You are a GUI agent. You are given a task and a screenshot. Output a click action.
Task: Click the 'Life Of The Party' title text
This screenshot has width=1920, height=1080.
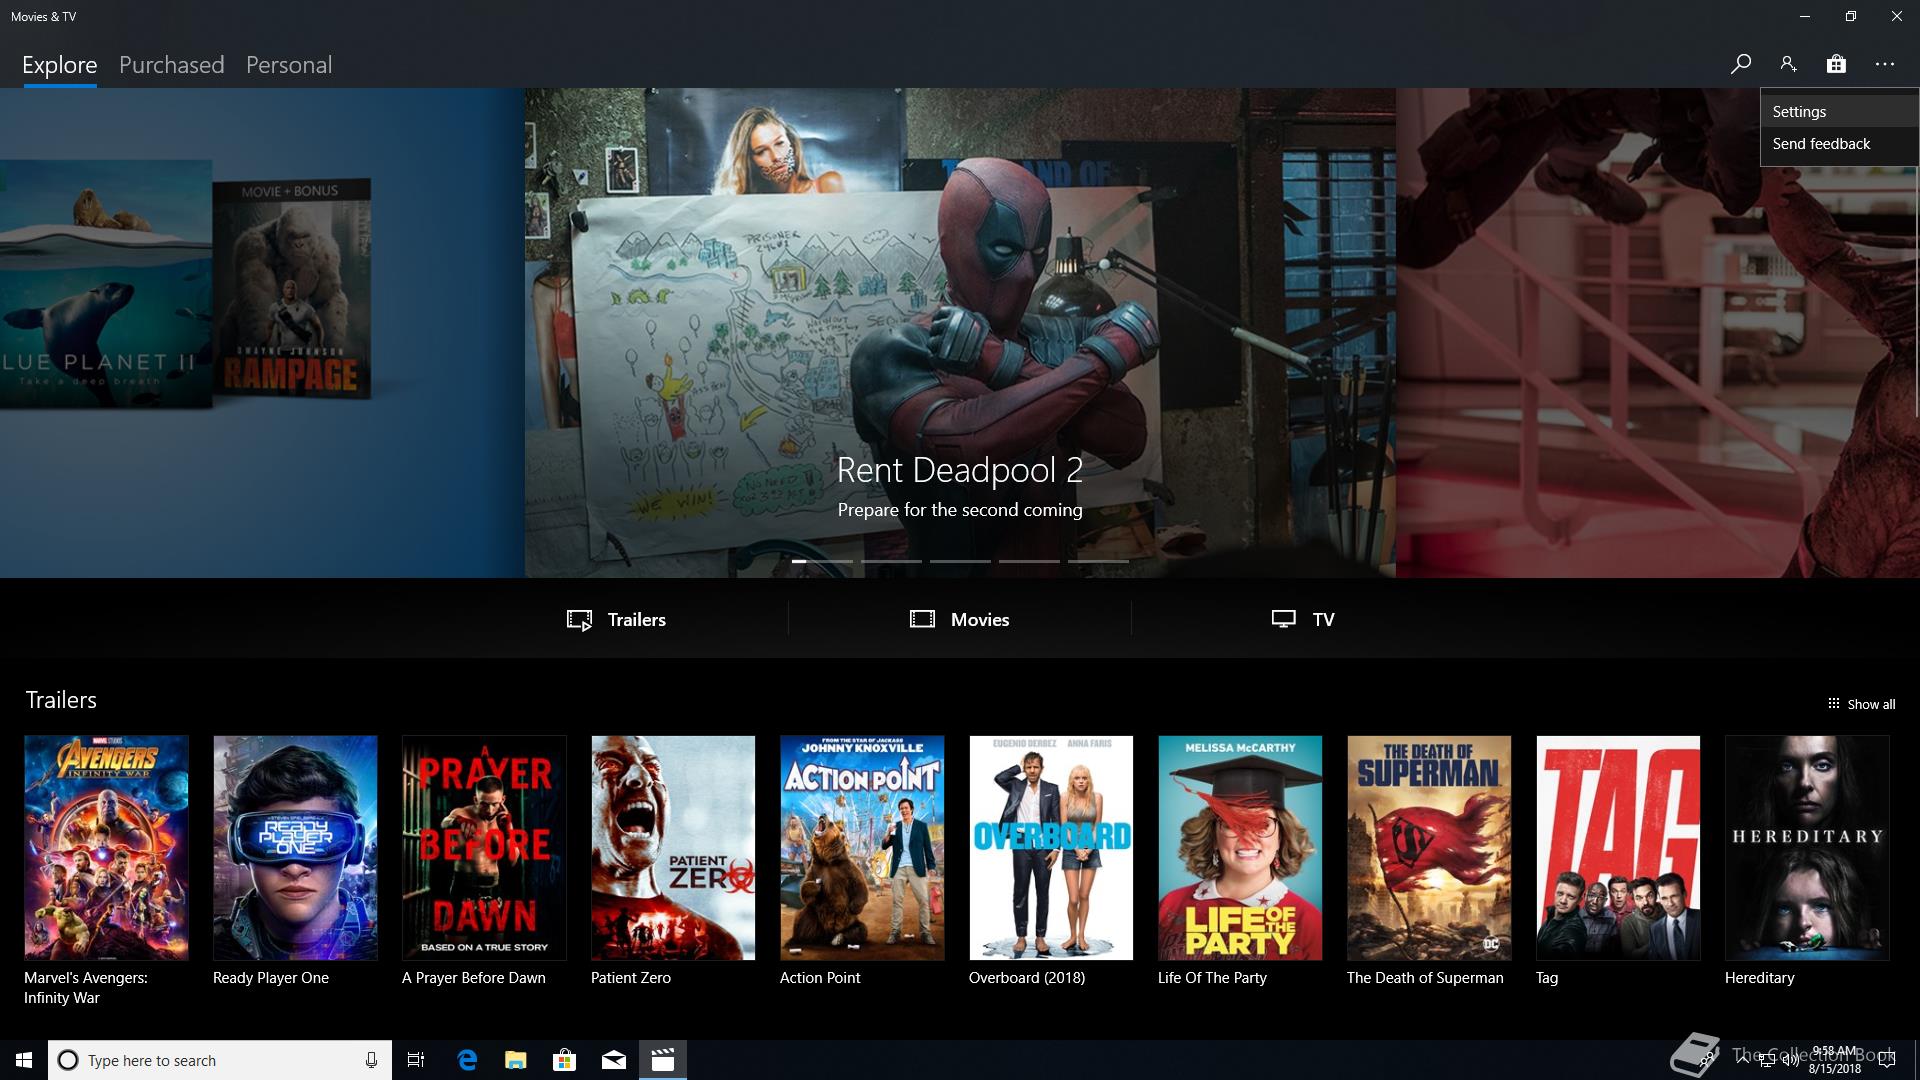pyautogui.click(x=1212, y=978)
